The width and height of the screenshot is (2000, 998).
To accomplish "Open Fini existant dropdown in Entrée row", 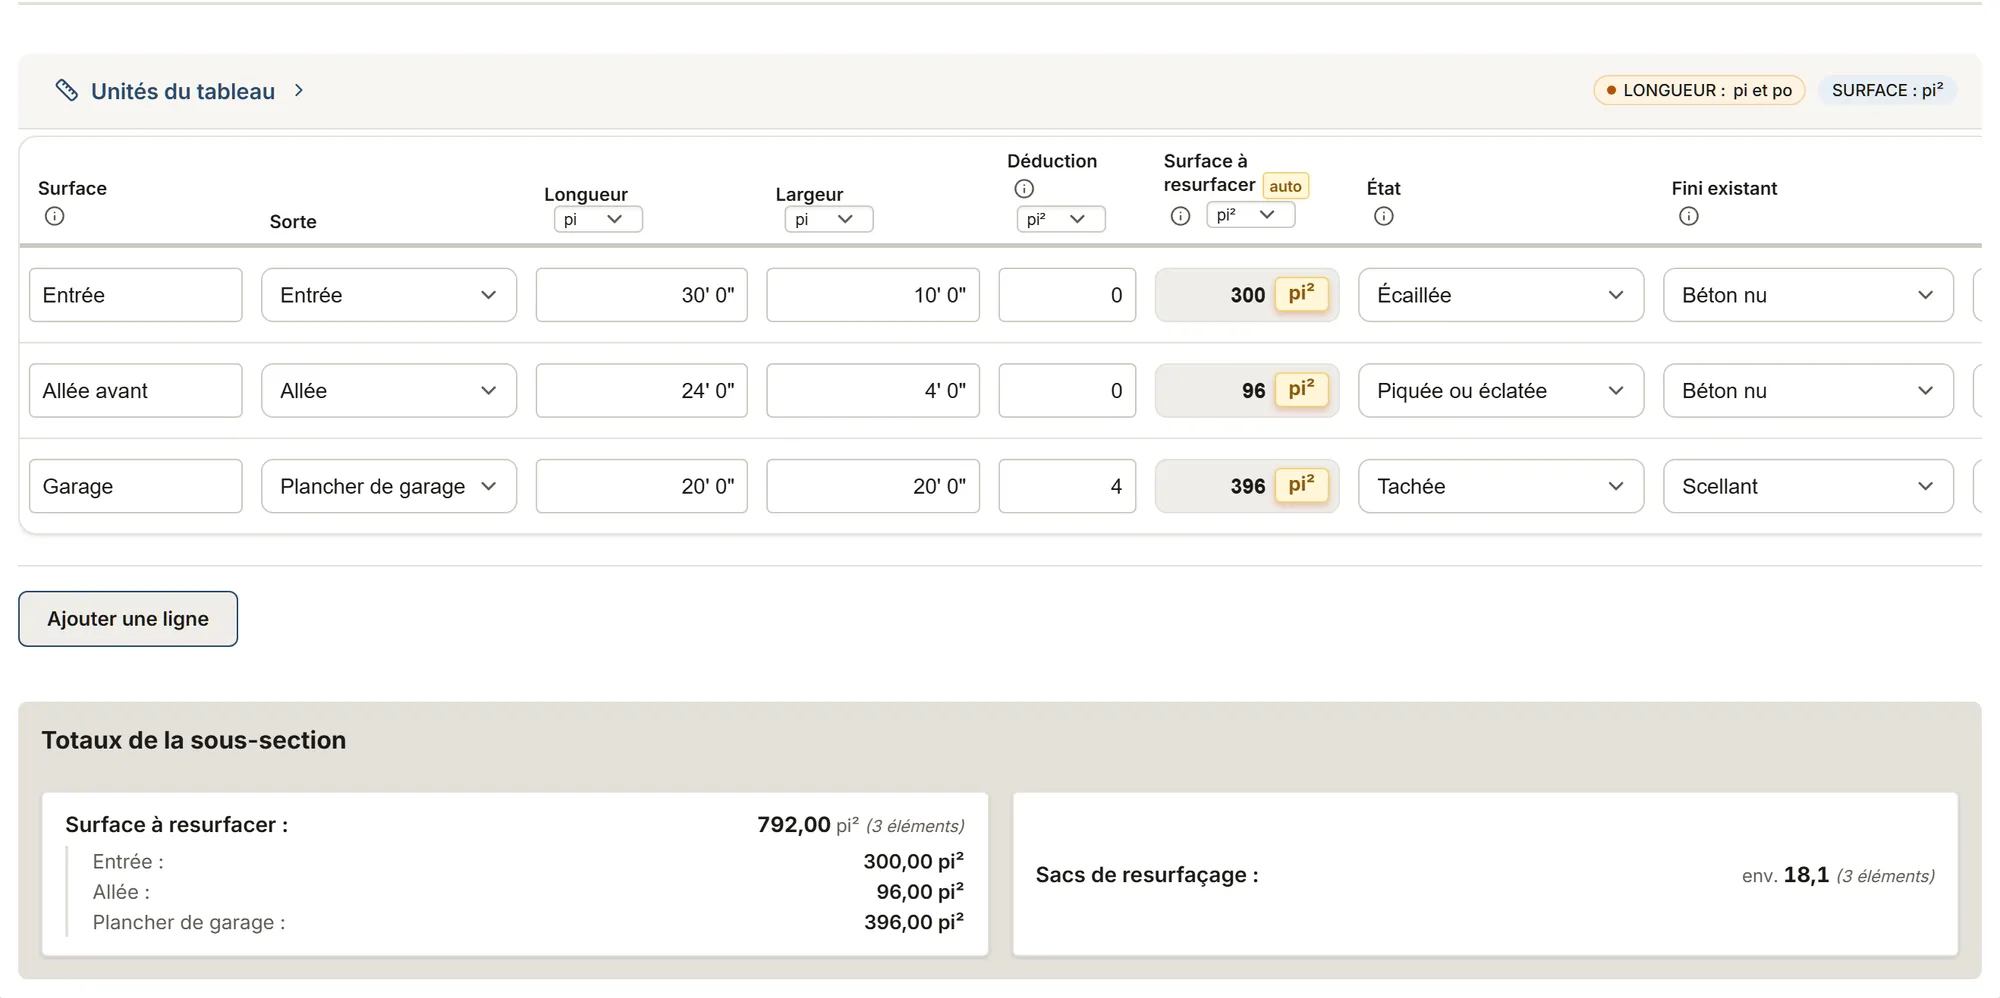I will coord(1808,295).
